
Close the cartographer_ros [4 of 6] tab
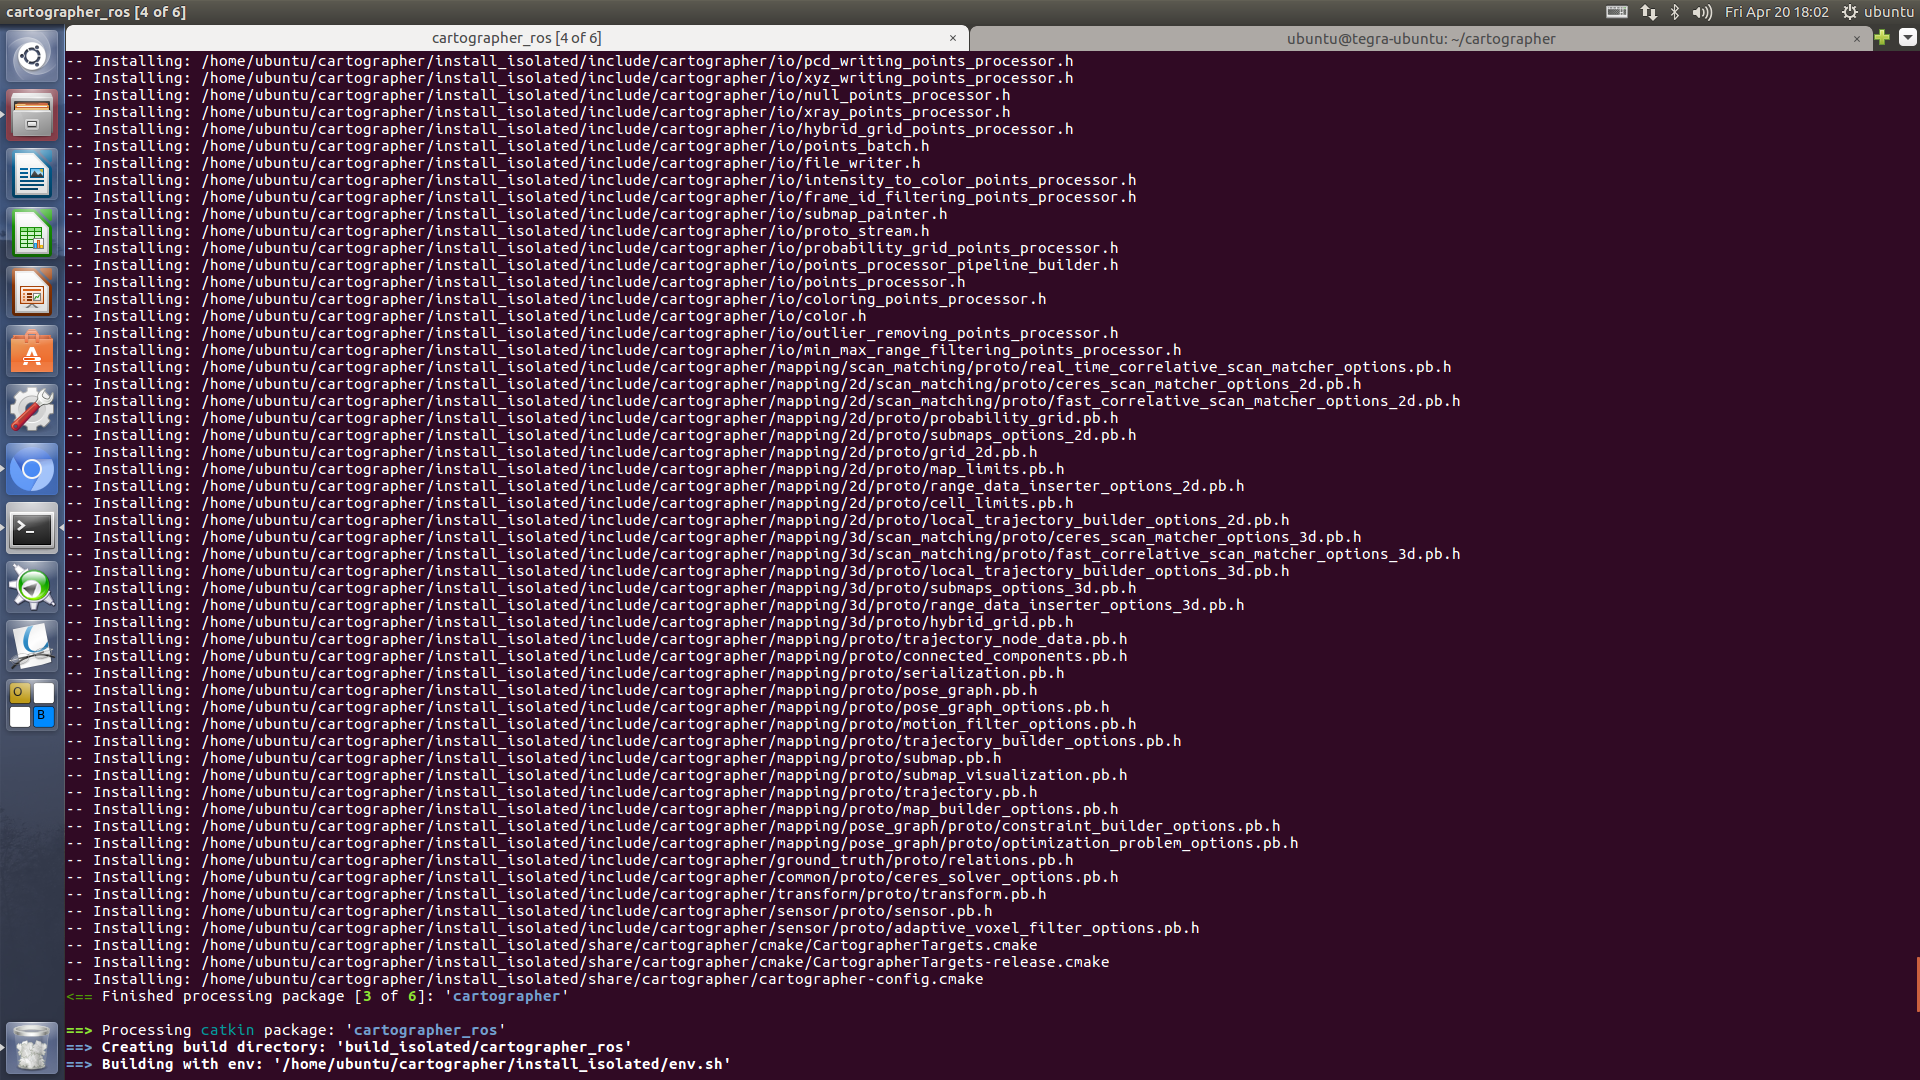point(952,38)
